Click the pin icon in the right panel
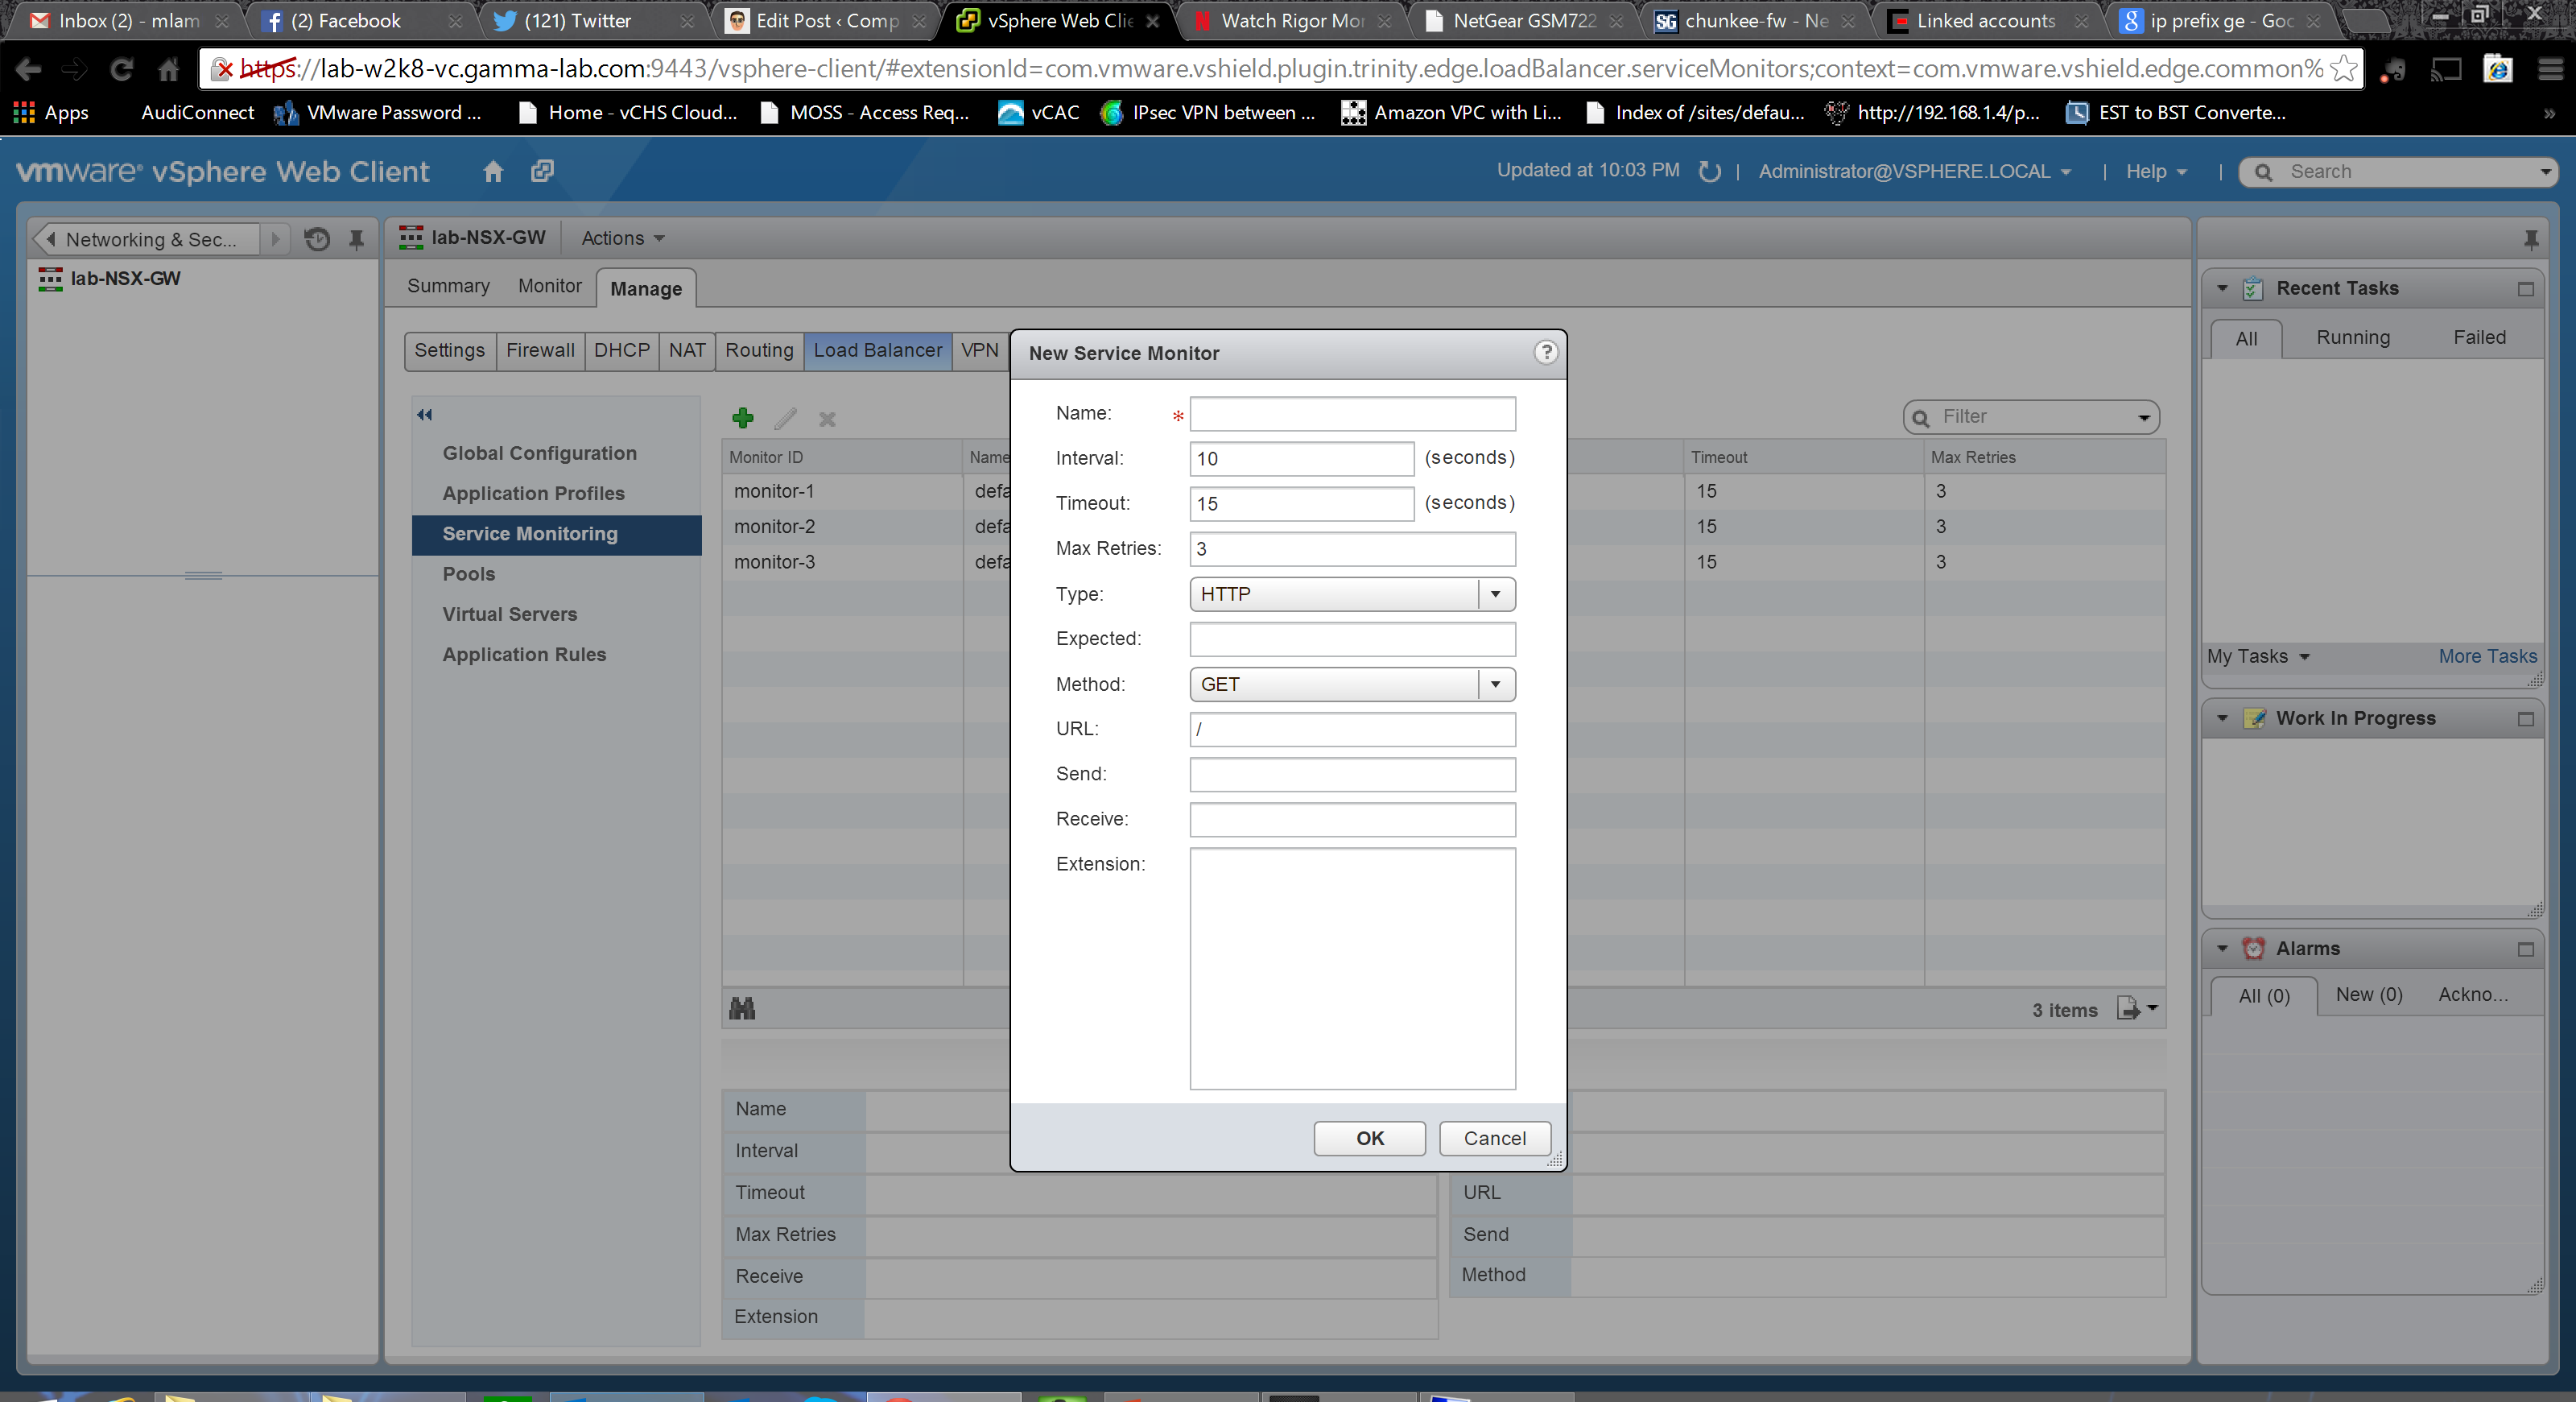The width and height of the screenshot is (2576, 1402). click(2530, 239)
